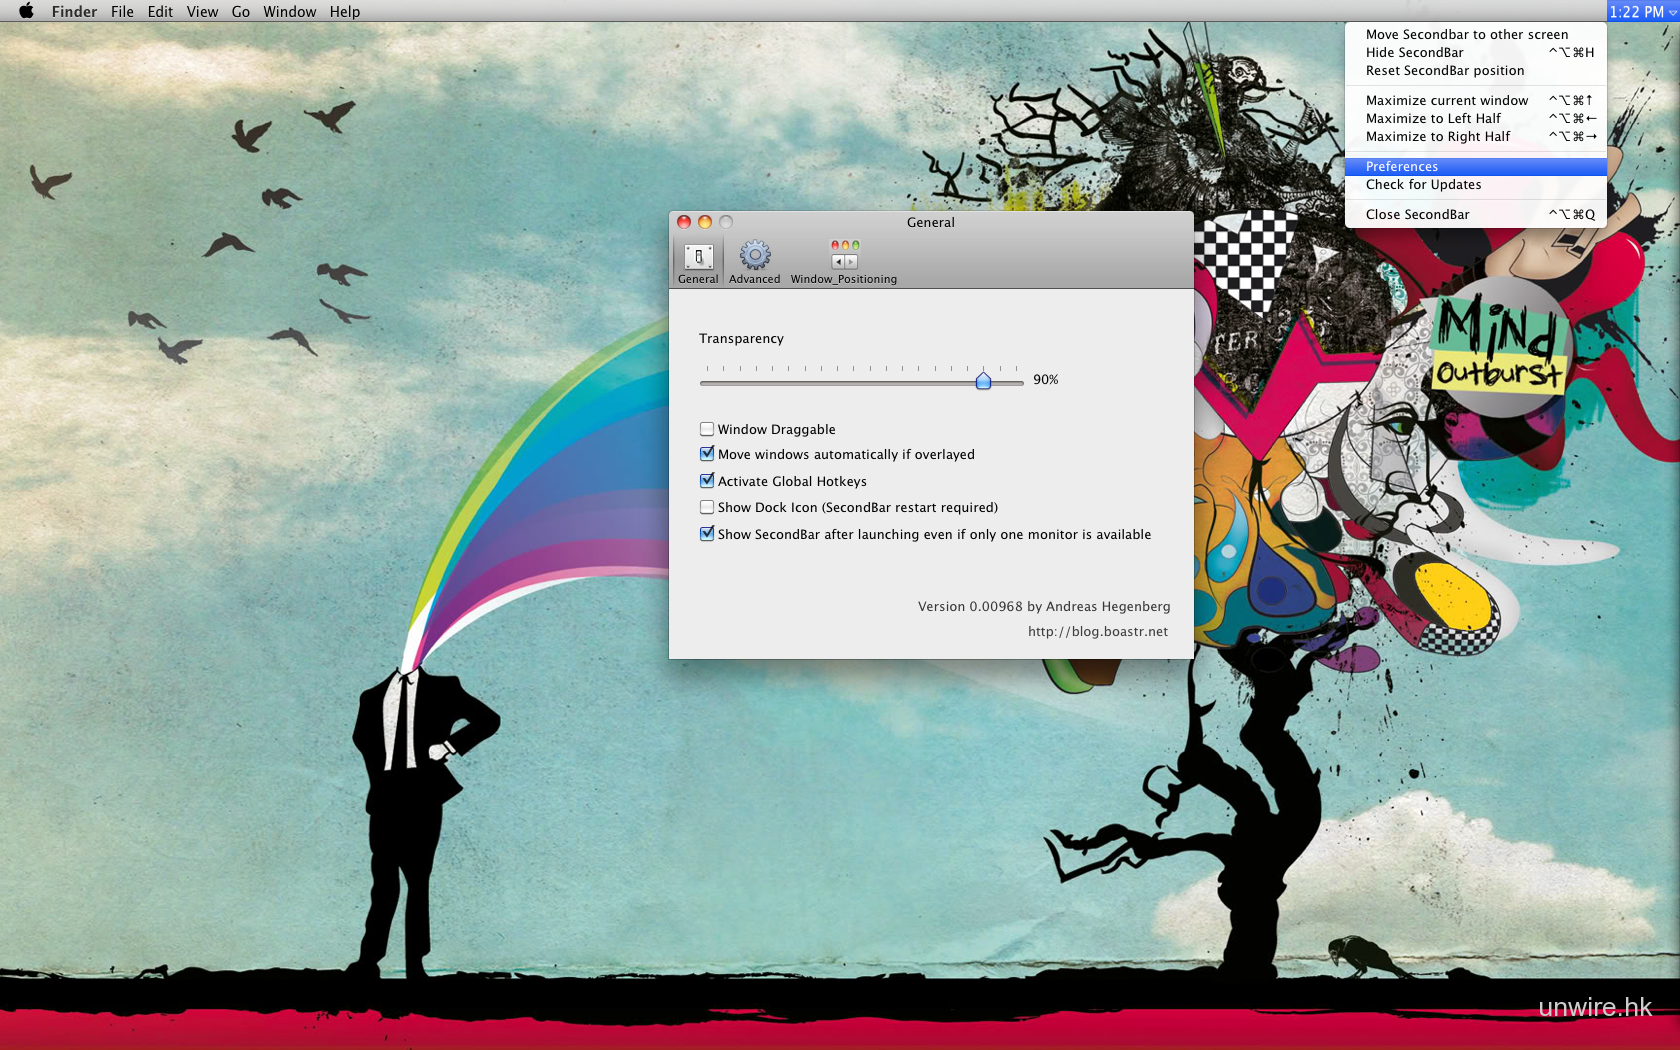The height and width of the screenshot is (1050, 1680).
Task: Choose Close SecondBar from the menu
Action: [x=1417, y=214]
